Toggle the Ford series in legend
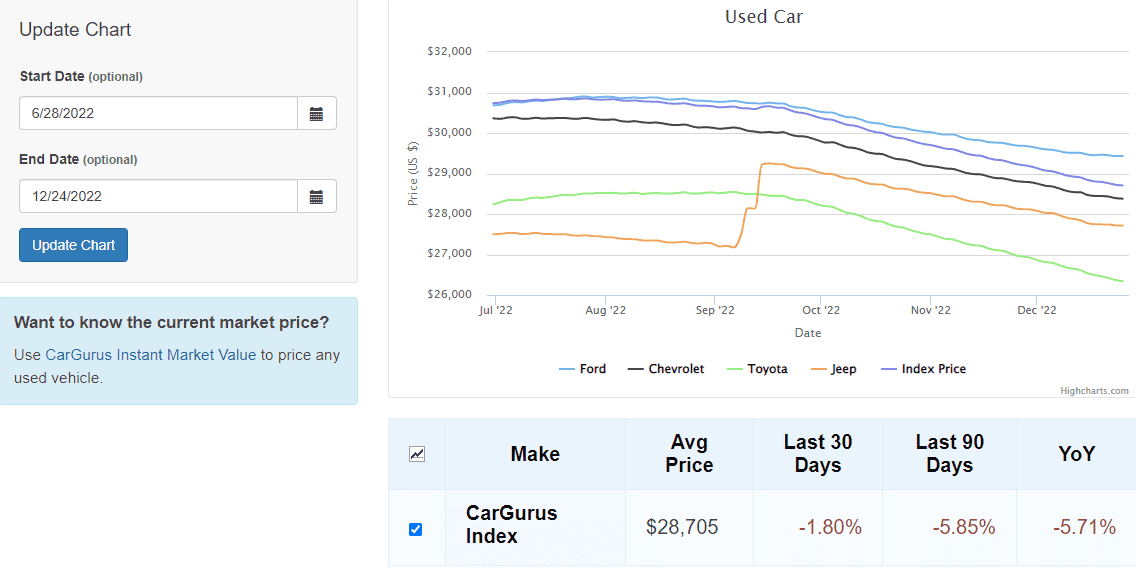The height and width of the screenshot is (568, 1136). [x=582, y=369]
